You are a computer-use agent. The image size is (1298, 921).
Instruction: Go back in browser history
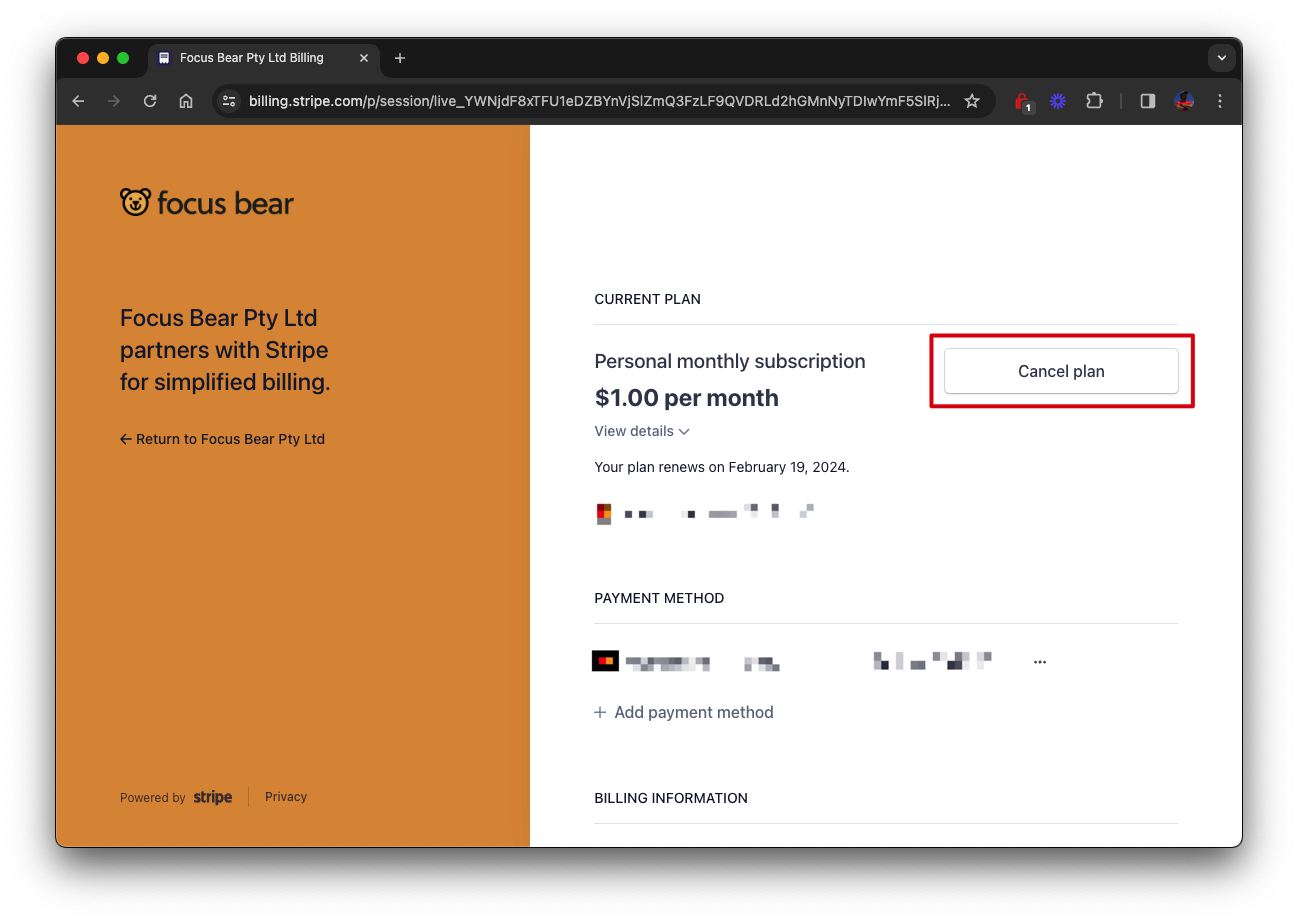(78, 101)
